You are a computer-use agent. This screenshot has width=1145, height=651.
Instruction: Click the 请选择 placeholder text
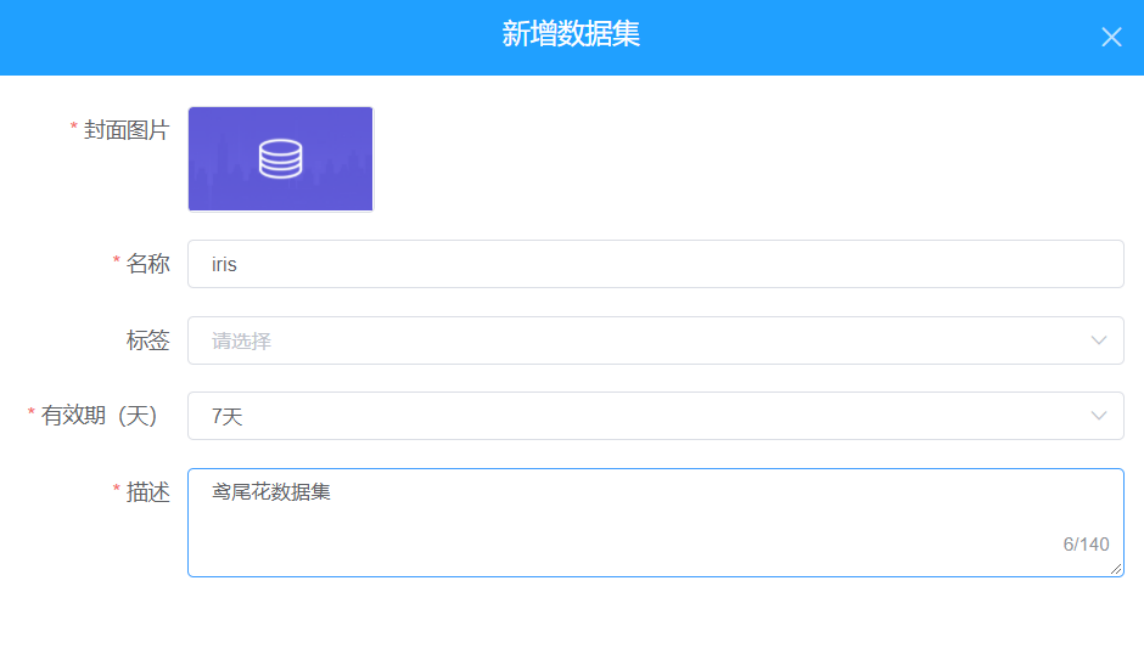tap(241, 342)
